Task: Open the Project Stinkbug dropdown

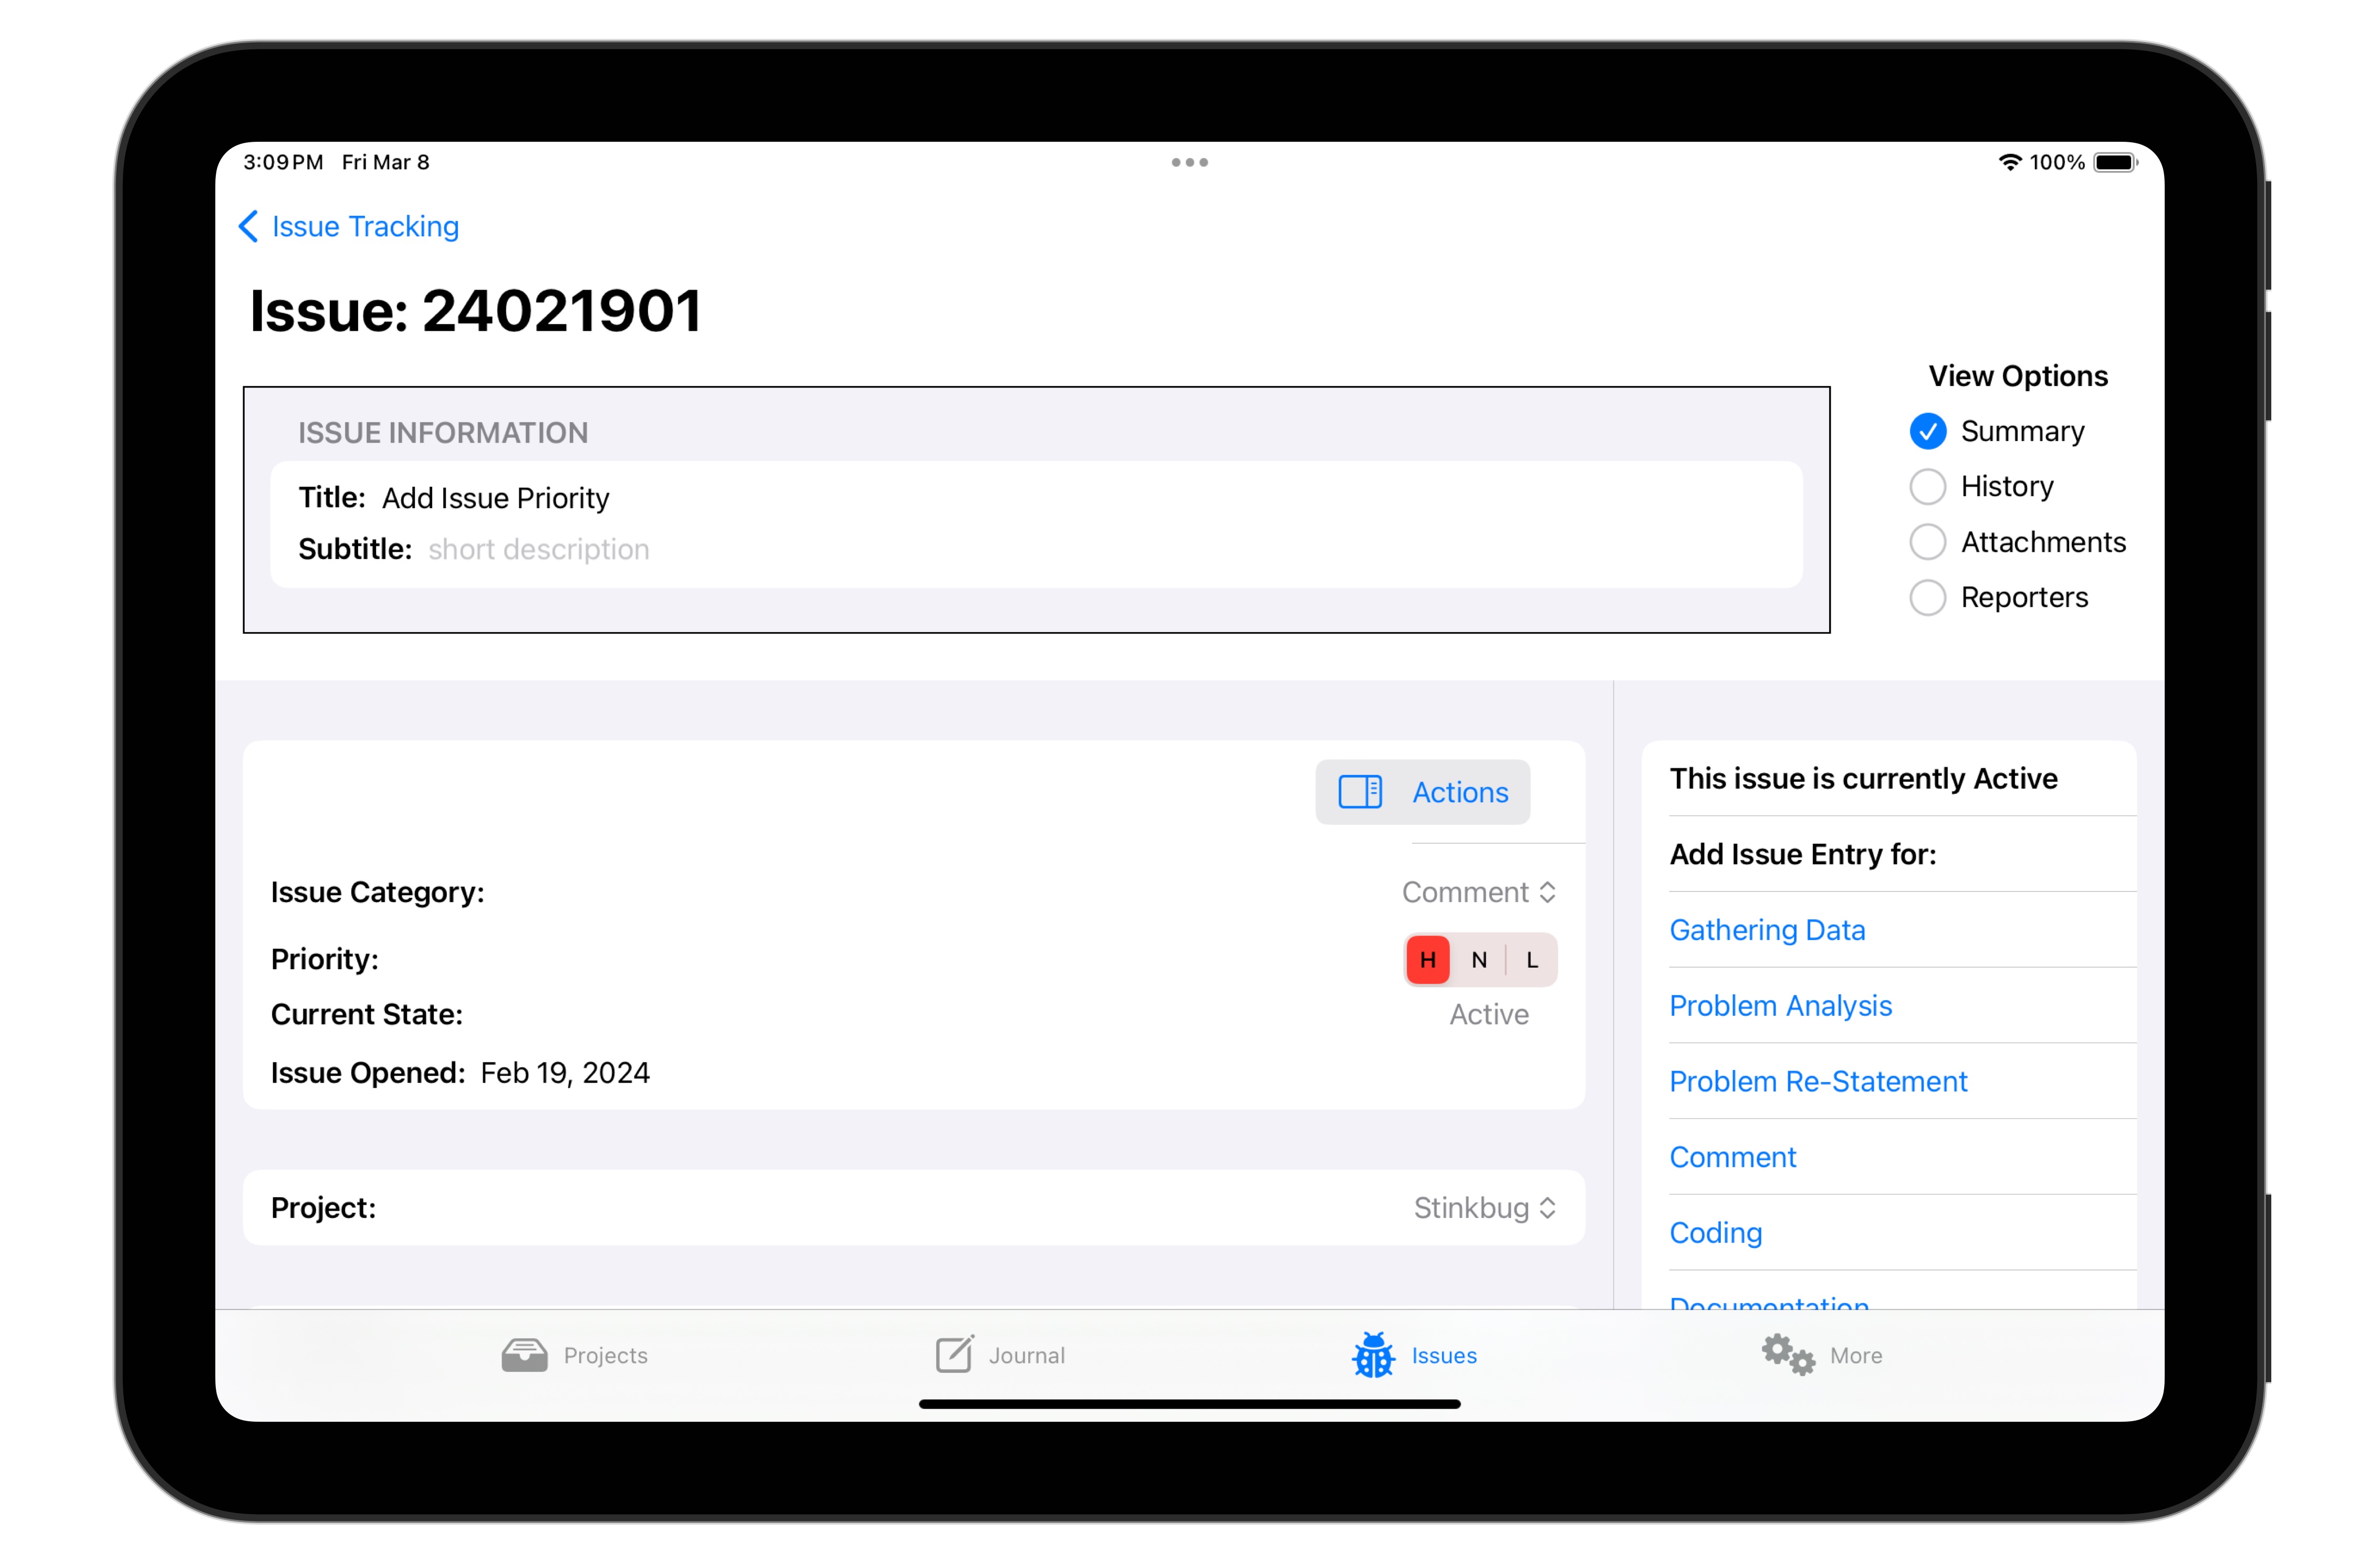Action: pos(1484,1208)
